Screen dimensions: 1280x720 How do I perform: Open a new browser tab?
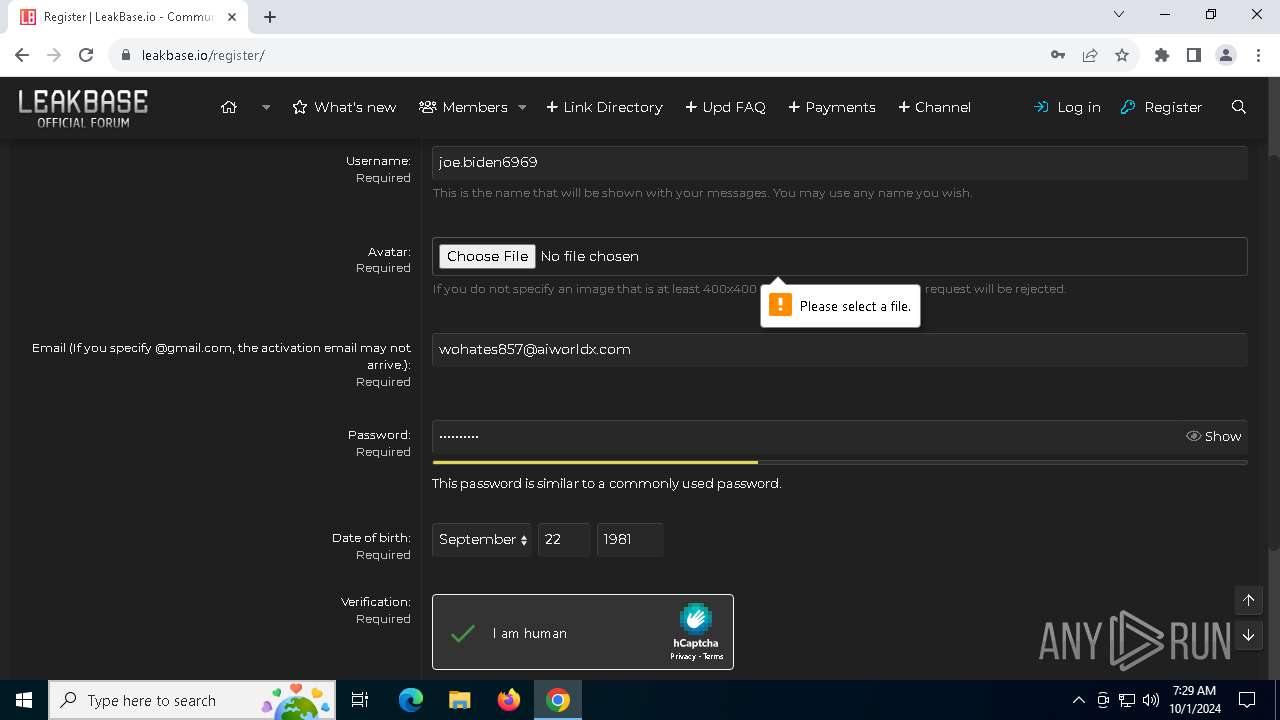point(270,17)
